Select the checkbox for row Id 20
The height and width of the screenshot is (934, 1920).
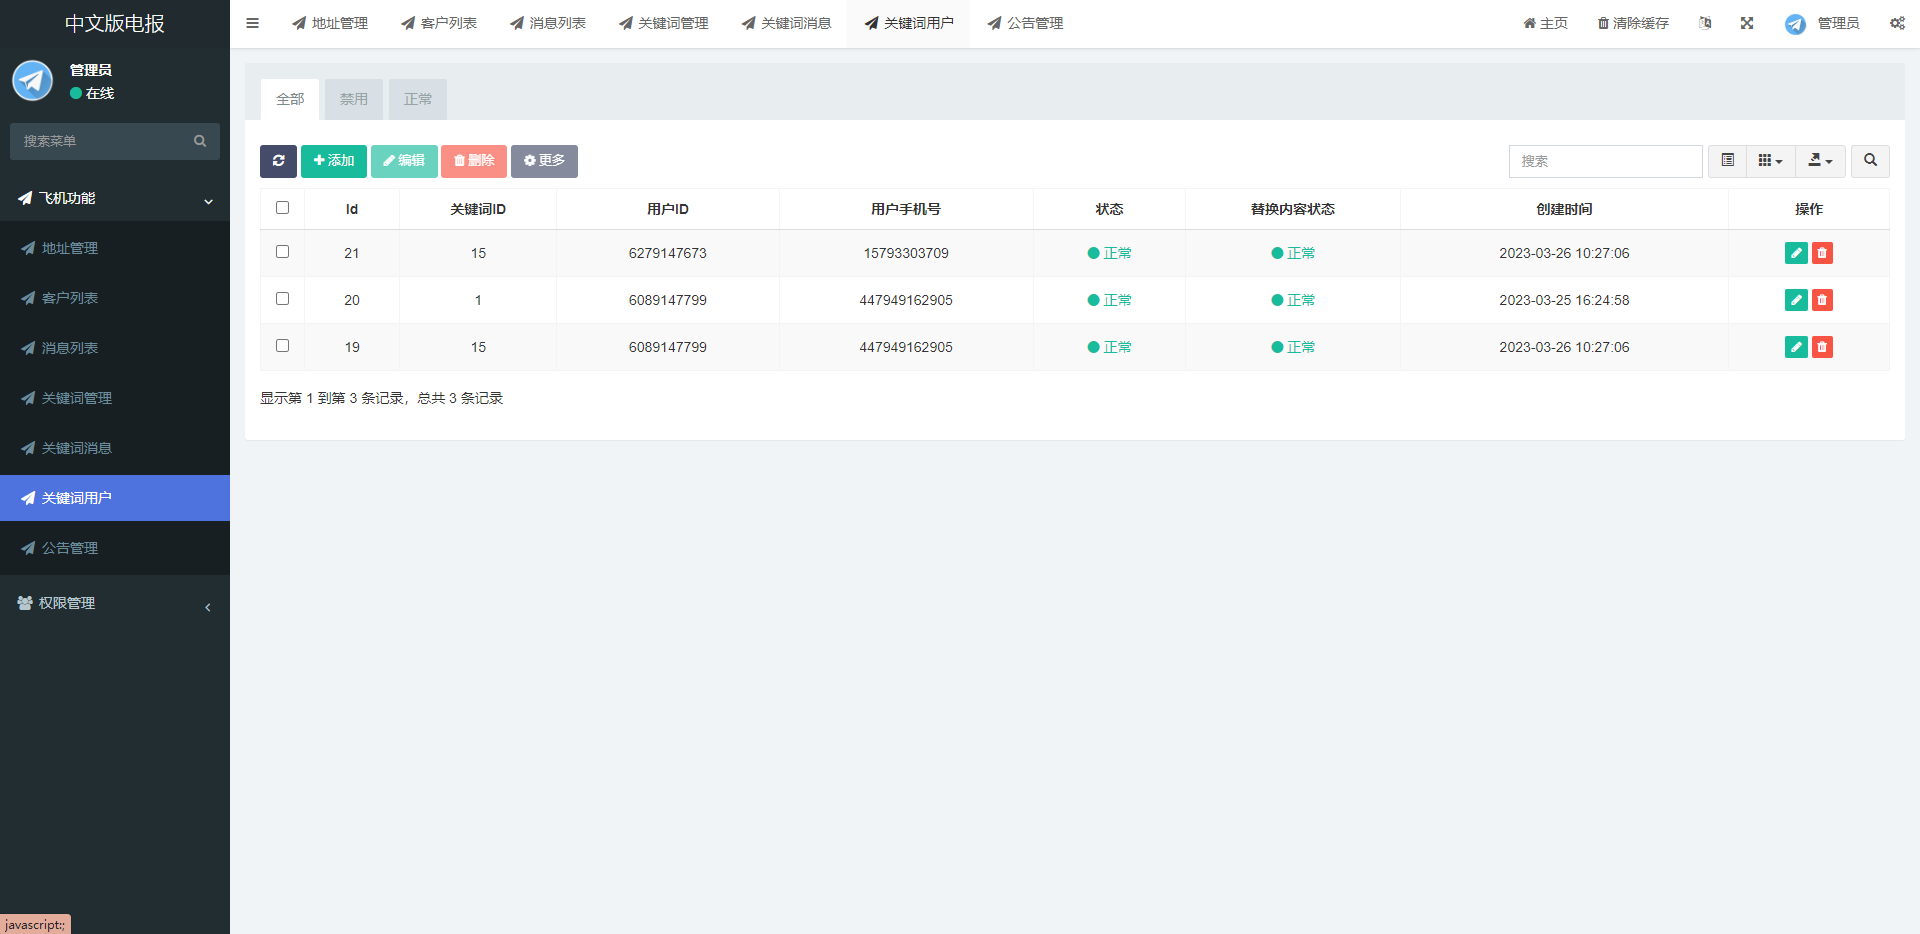[282, 299]
